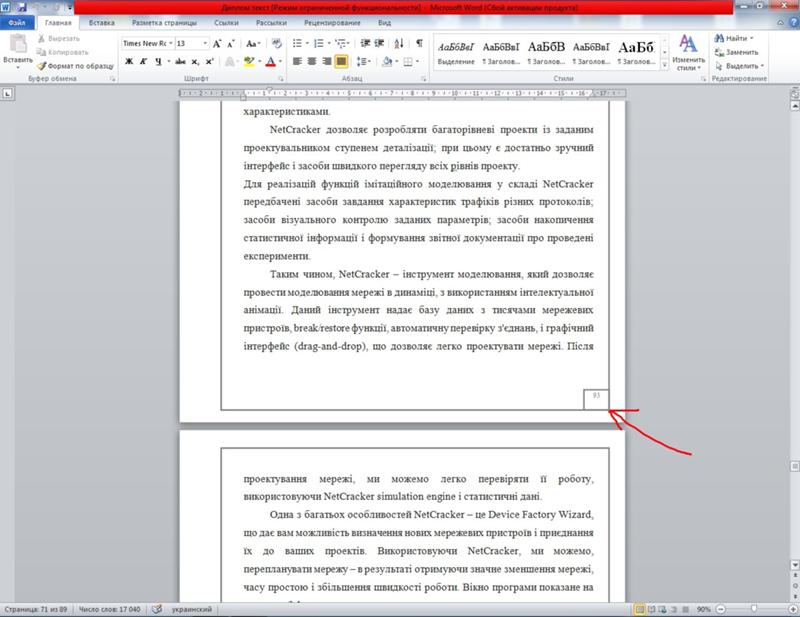Decrease paragraph indent
This screenshot has width=800, height=617.
(365, 43)
